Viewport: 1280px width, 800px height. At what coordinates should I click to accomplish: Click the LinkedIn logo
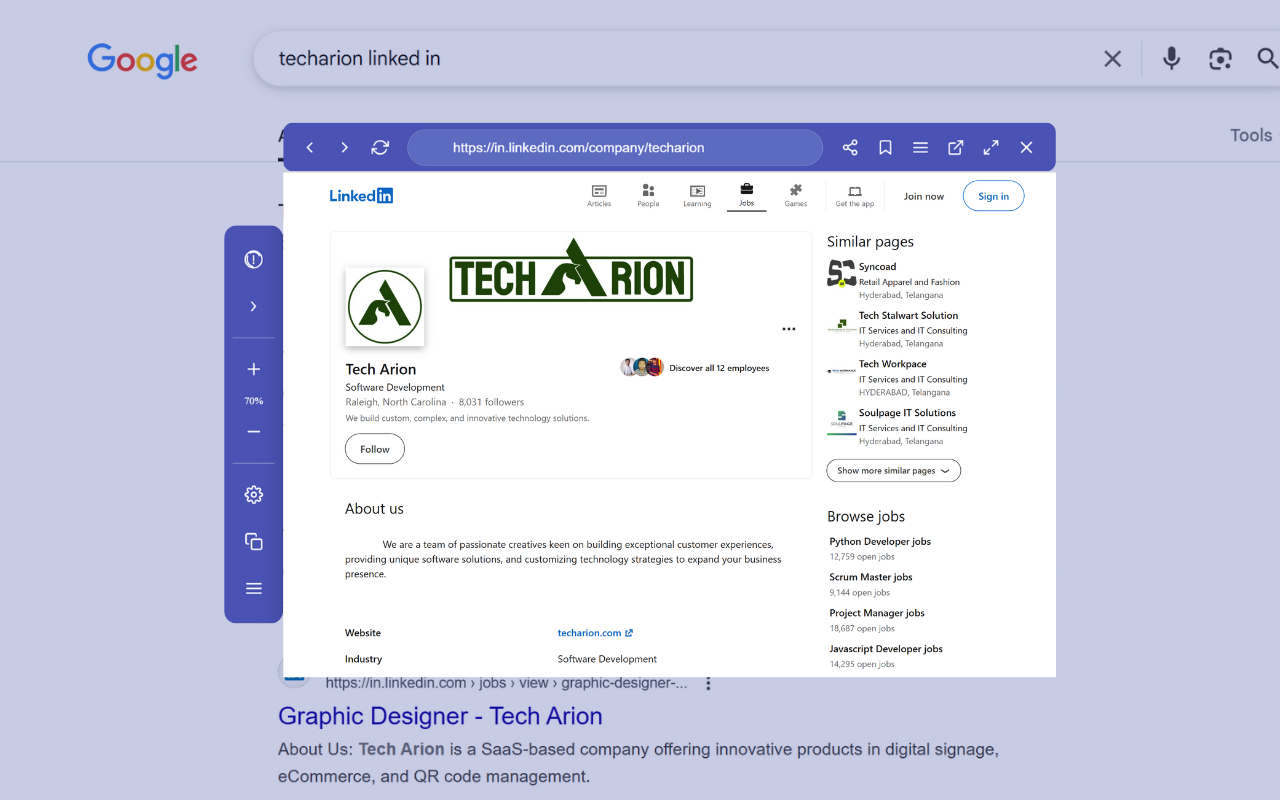[x=361, y=196]
